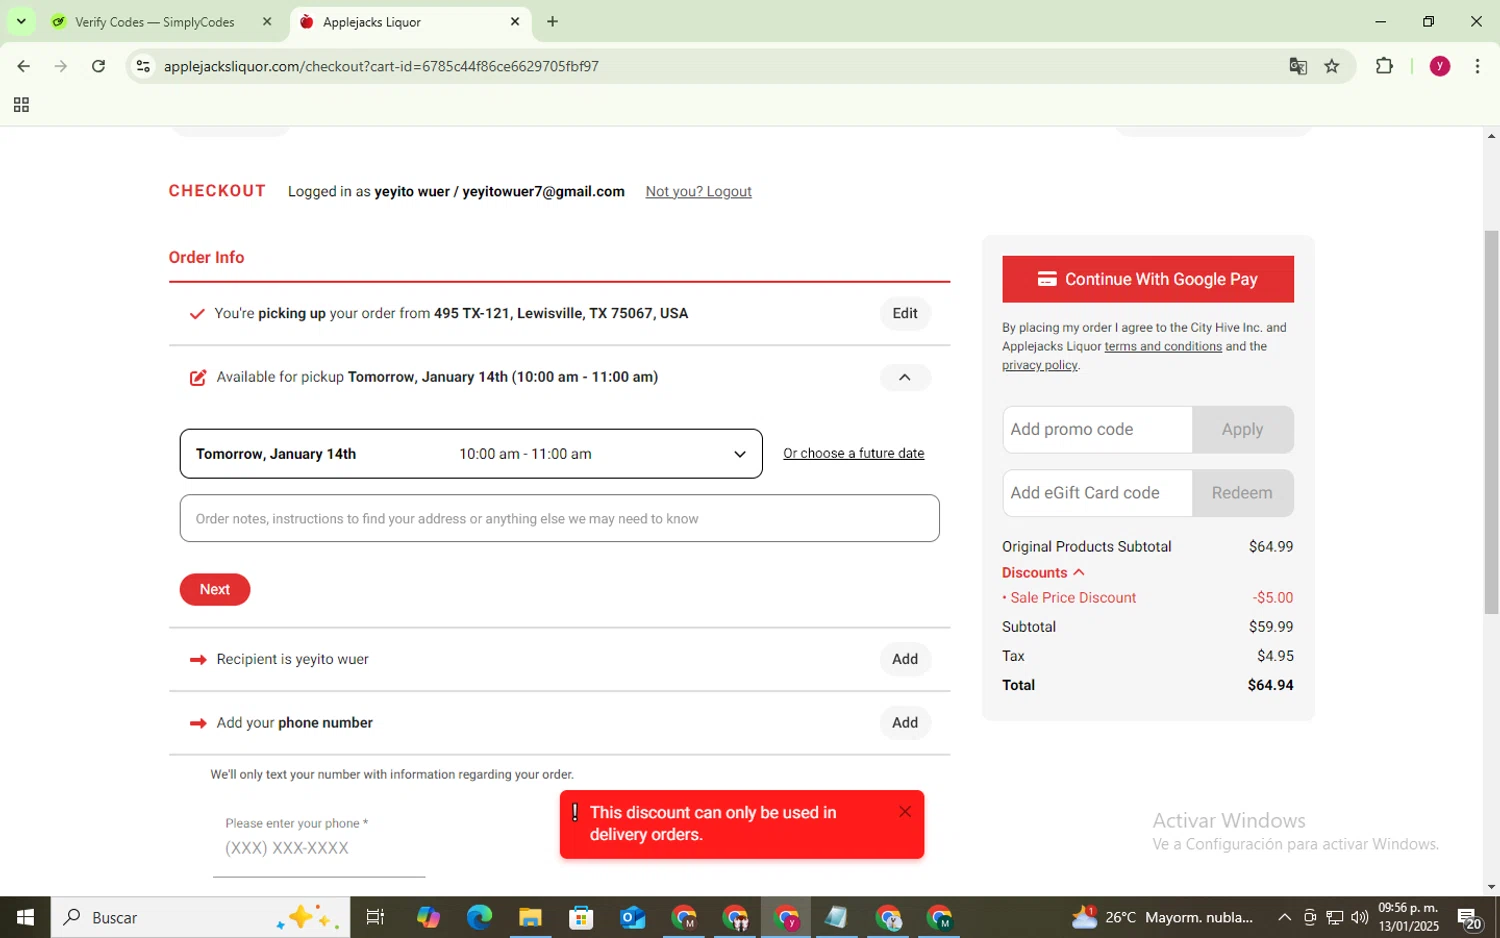The height and width of the screenshot is (938, 1500).
Task: Open the pickup date and time dropdown
Action: [x=471, y=454]
